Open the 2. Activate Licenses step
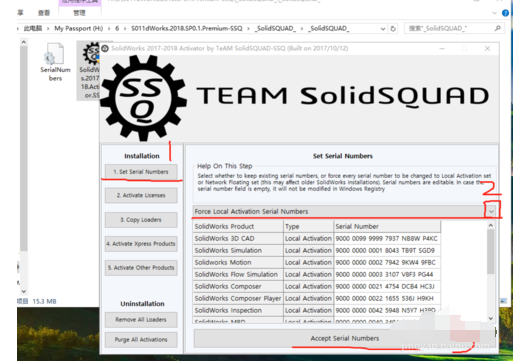Image resolution: width=513 pixels, height=361 pixels. point(141,195)
